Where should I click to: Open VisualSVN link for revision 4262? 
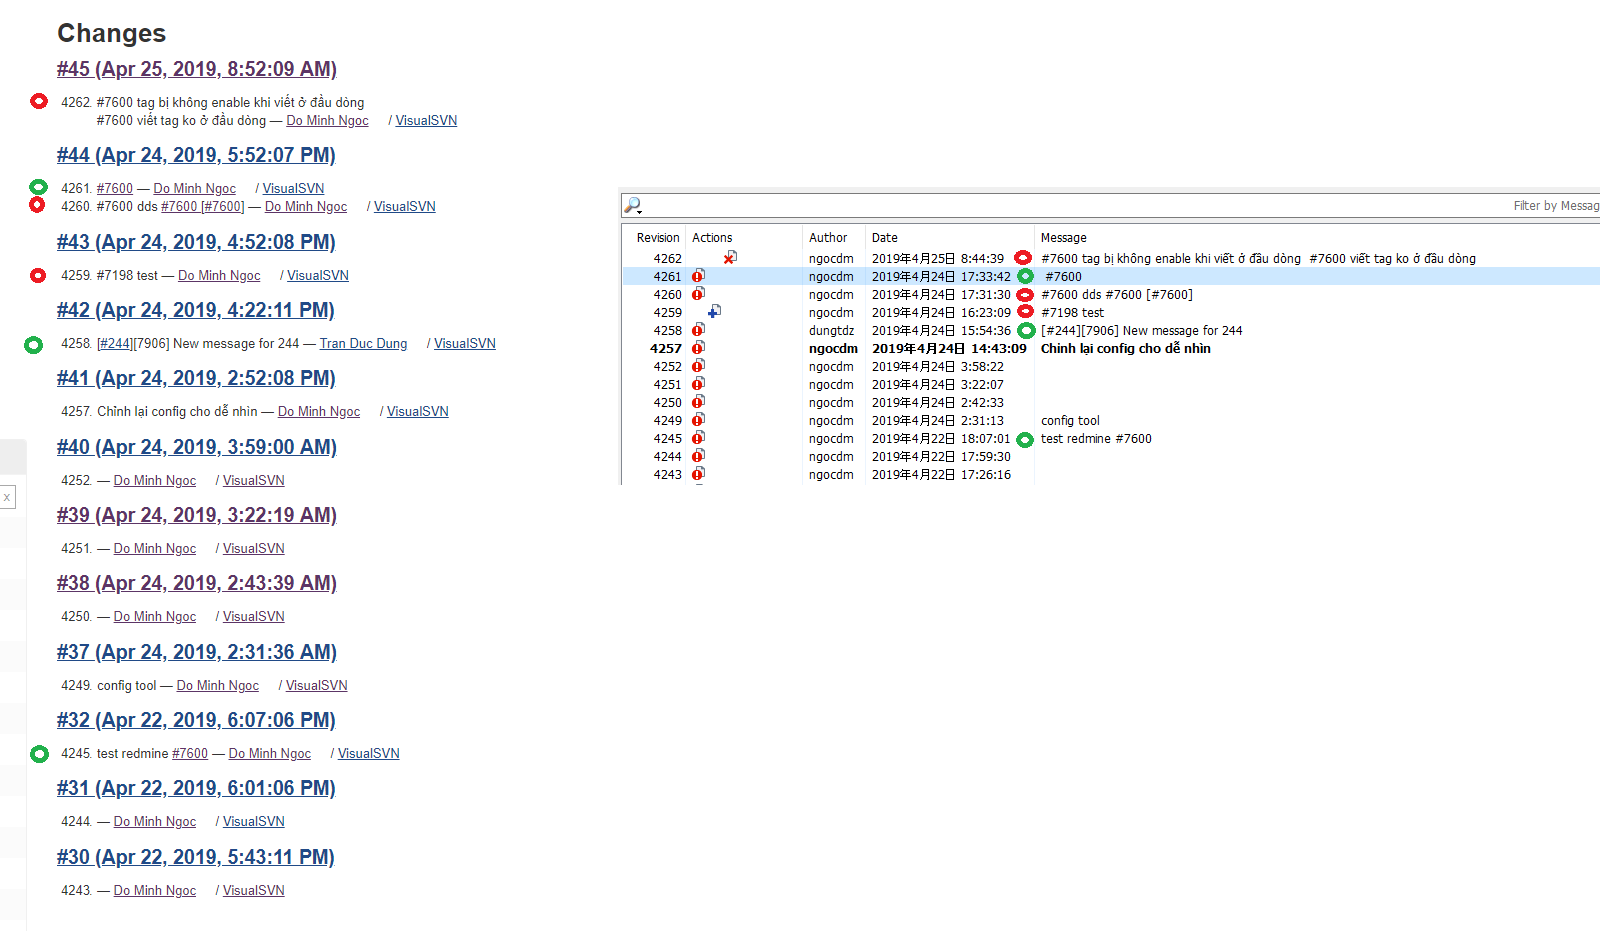(426, 120)
